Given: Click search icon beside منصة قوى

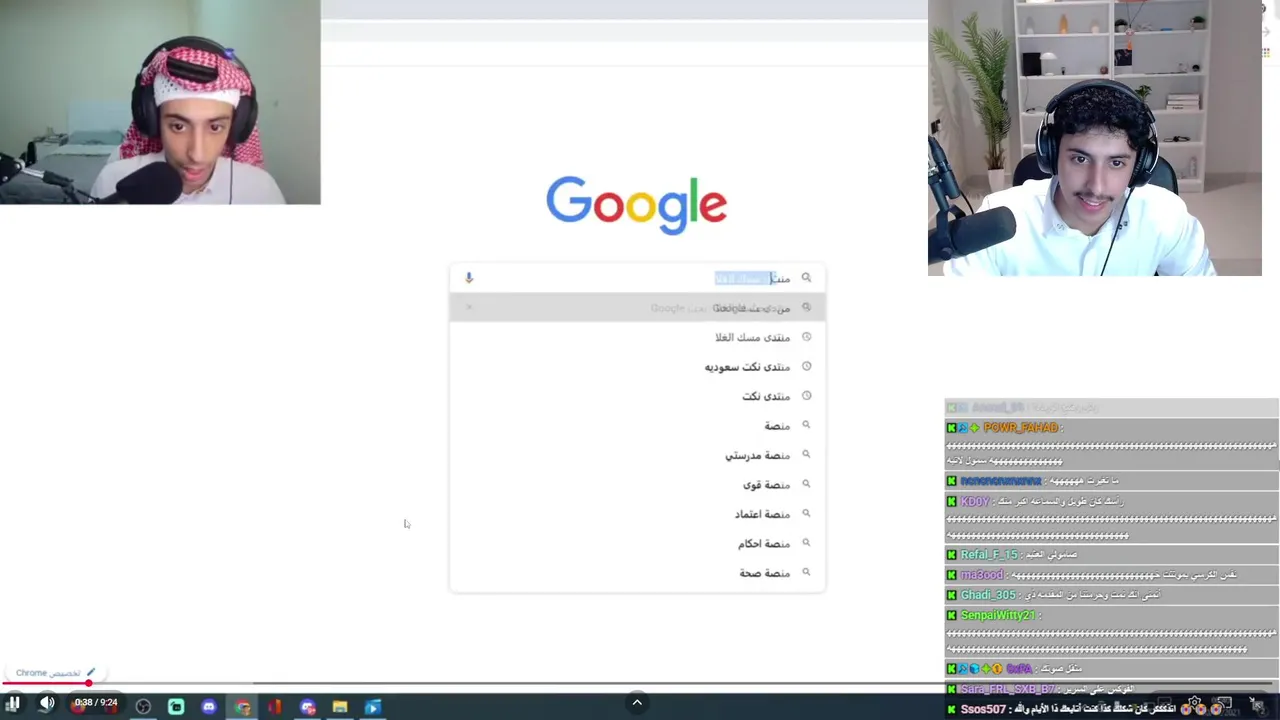Looking at the screenshot, I should click(x=806, y=484).
